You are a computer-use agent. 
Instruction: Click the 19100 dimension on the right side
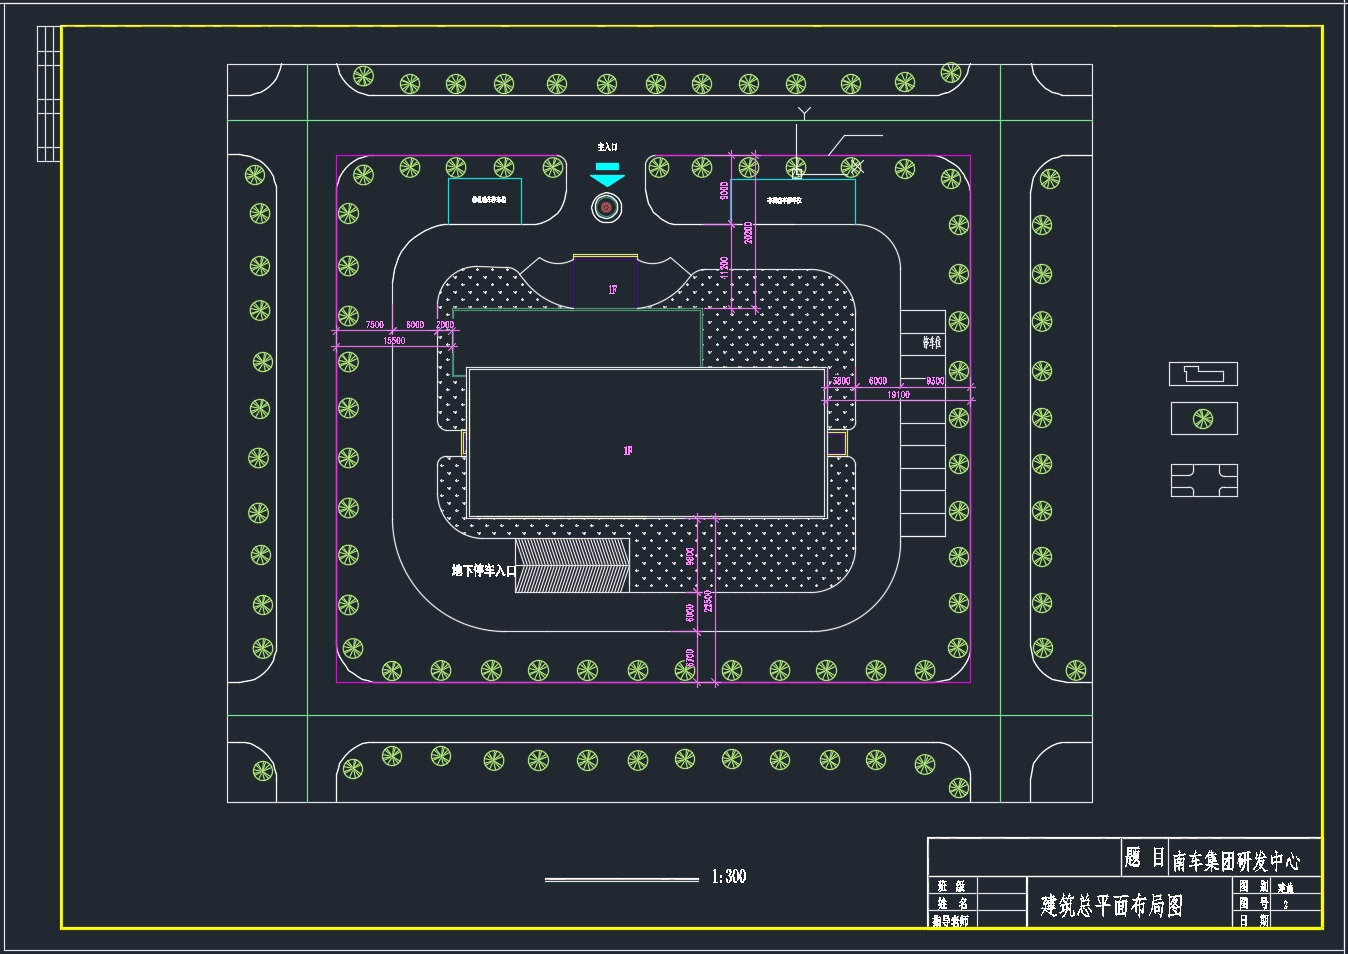click(898, 395)
